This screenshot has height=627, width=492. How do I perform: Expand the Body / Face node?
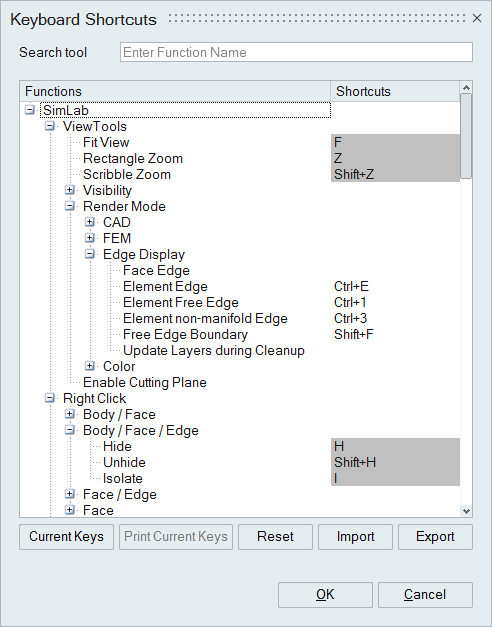[70, 414]
